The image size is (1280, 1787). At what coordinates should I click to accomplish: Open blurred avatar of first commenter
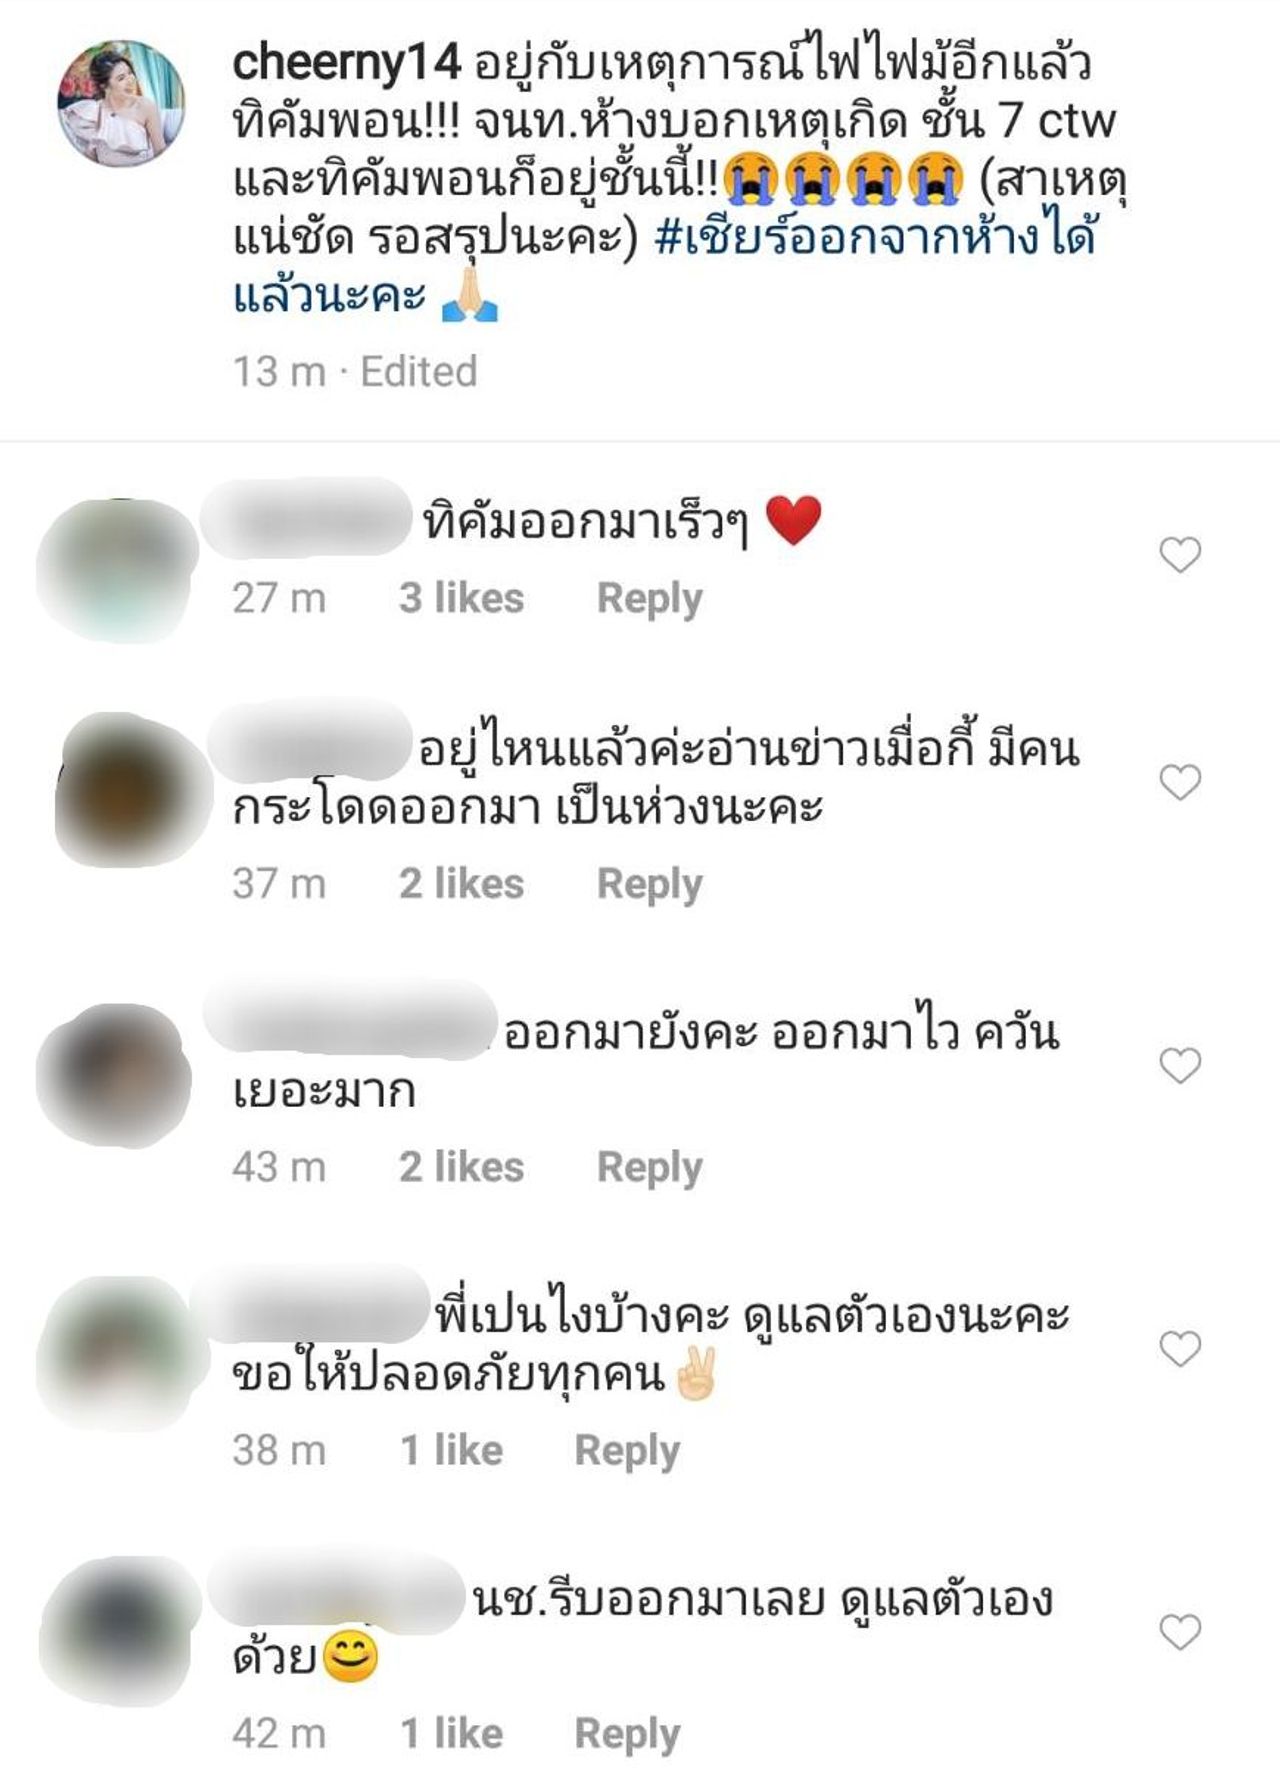tap(117, 569)
